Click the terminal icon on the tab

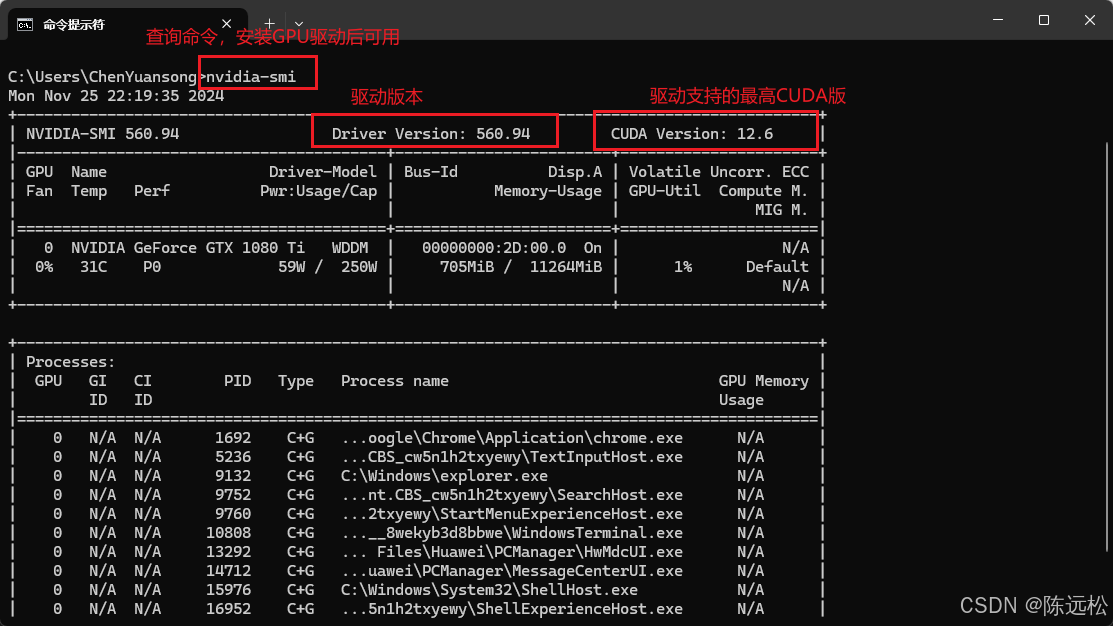click(x=25, y=25)
